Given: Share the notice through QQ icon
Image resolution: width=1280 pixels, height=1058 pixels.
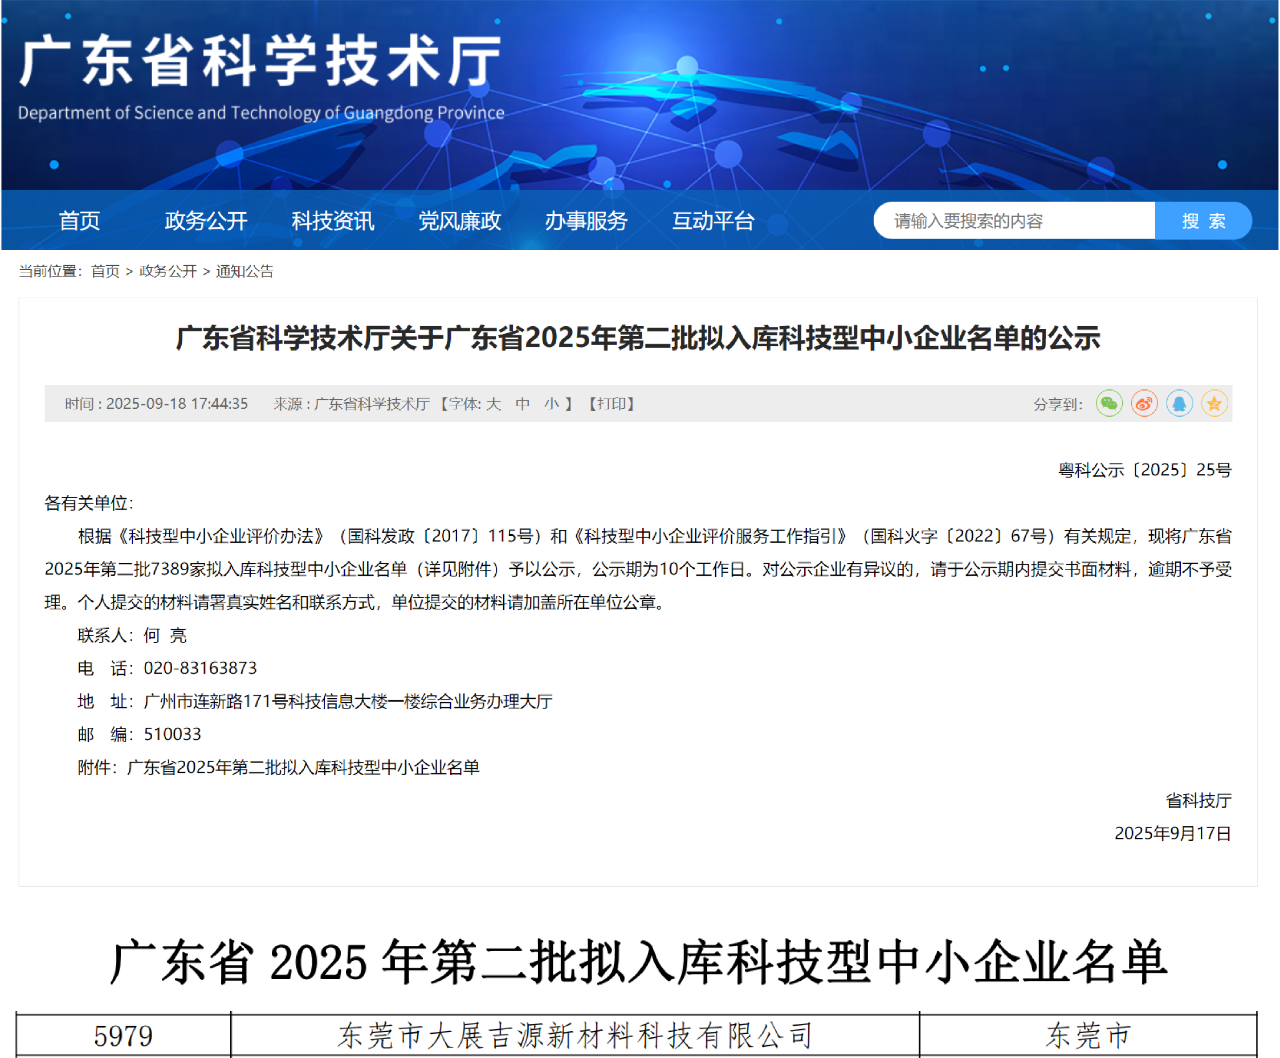Looking at the screenshot, I should pyautogui.click(x=1179, y=404).
